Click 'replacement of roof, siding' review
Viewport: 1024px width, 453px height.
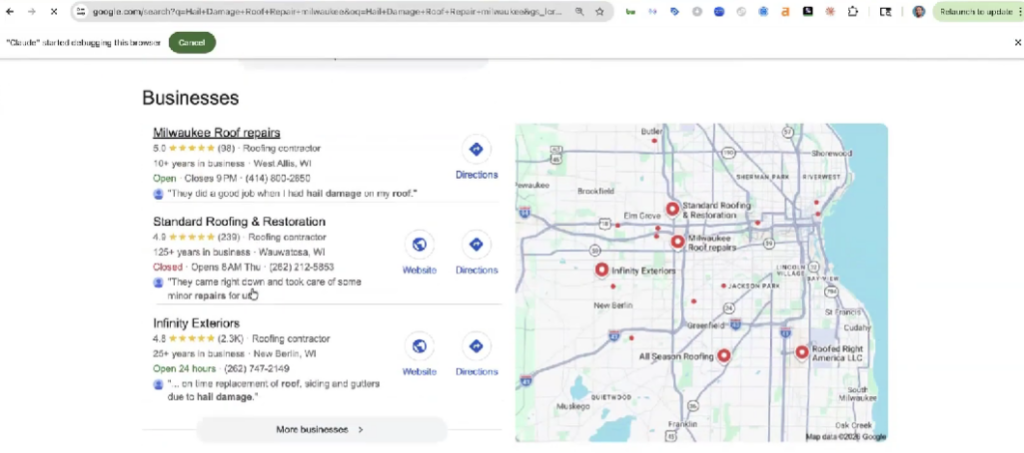click(x=274, y=390)
